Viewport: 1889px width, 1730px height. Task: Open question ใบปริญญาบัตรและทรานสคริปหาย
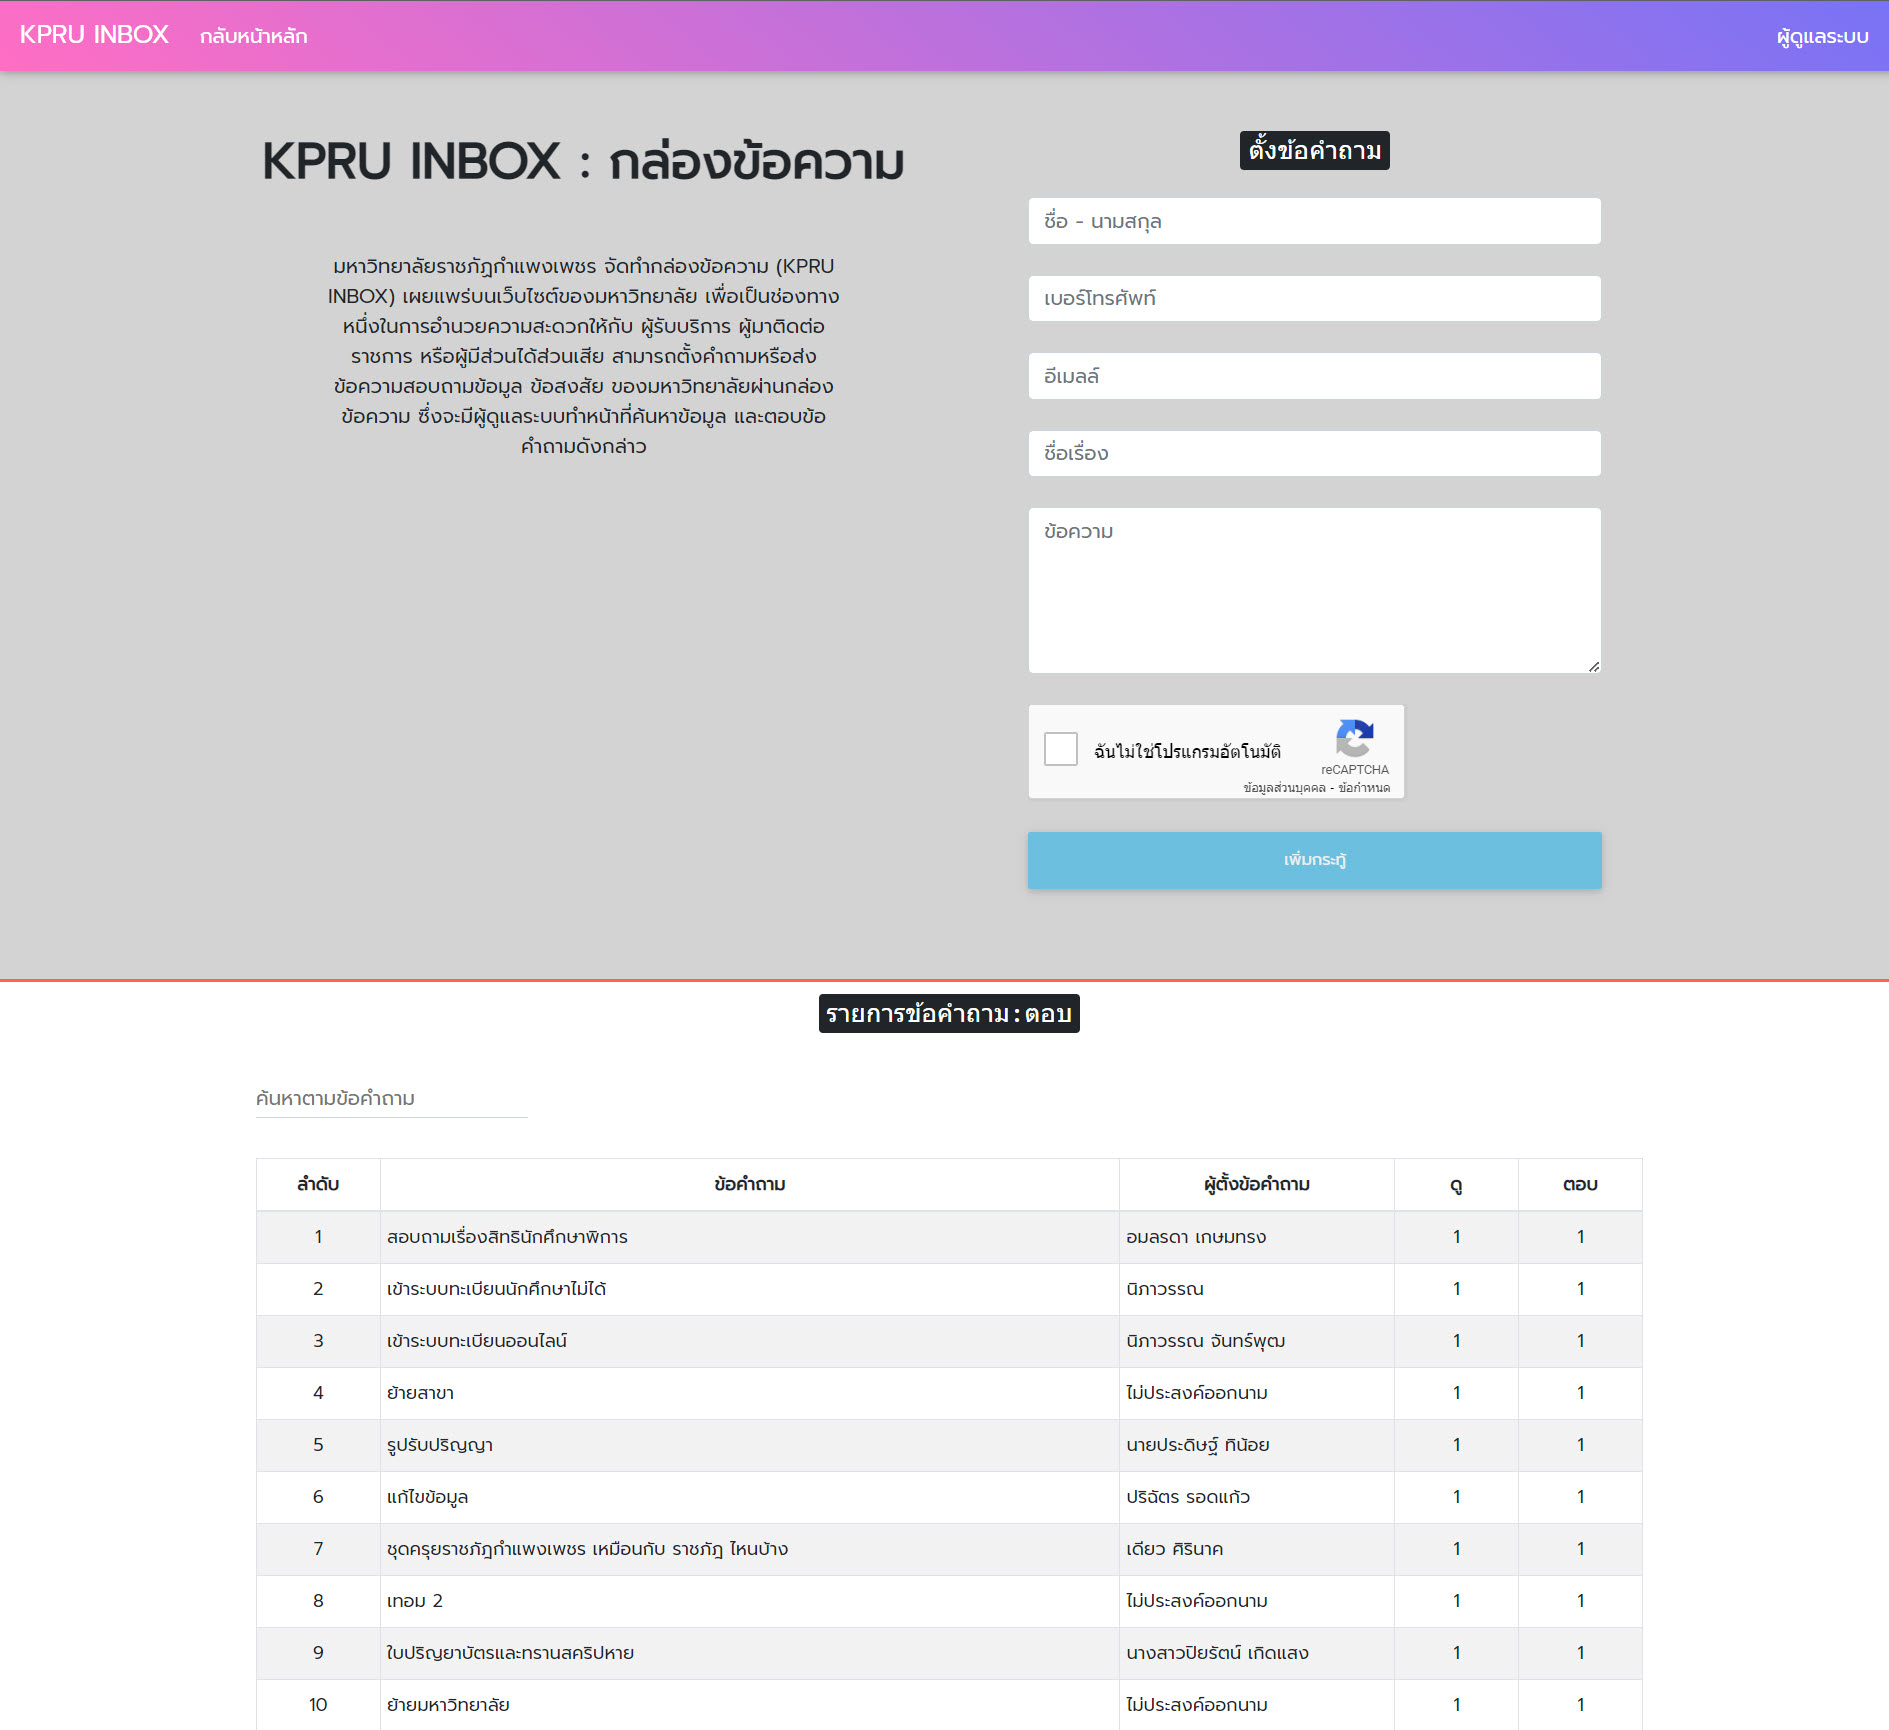tap(510, 1653)
